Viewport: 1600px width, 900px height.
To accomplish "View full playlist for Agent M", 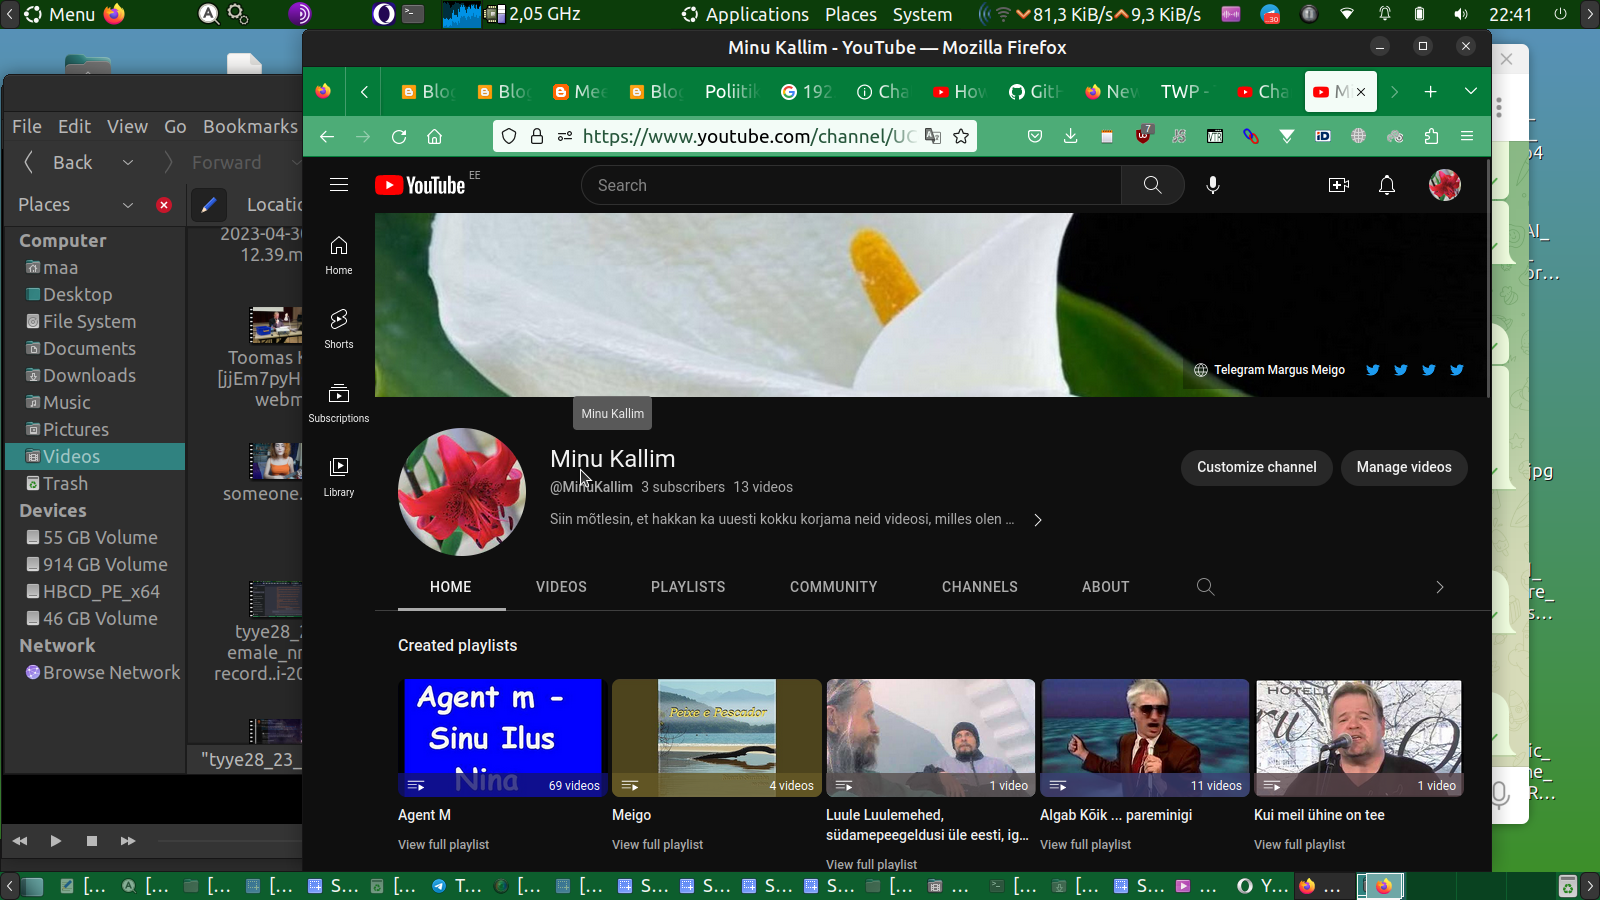I will click(x=444, y=845).
